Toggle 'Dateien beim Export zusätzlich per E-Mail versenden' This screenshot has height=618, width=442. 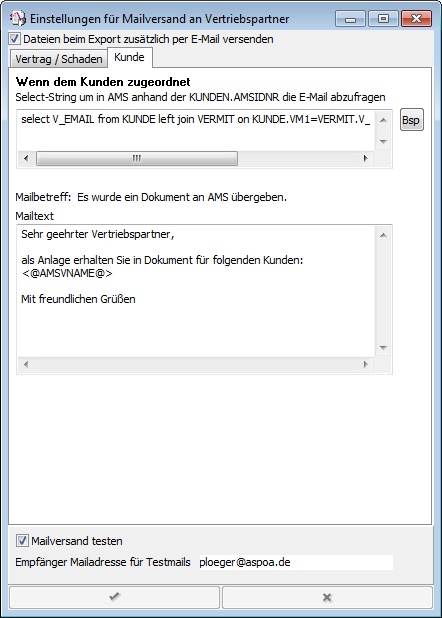(x=15, y=39)
